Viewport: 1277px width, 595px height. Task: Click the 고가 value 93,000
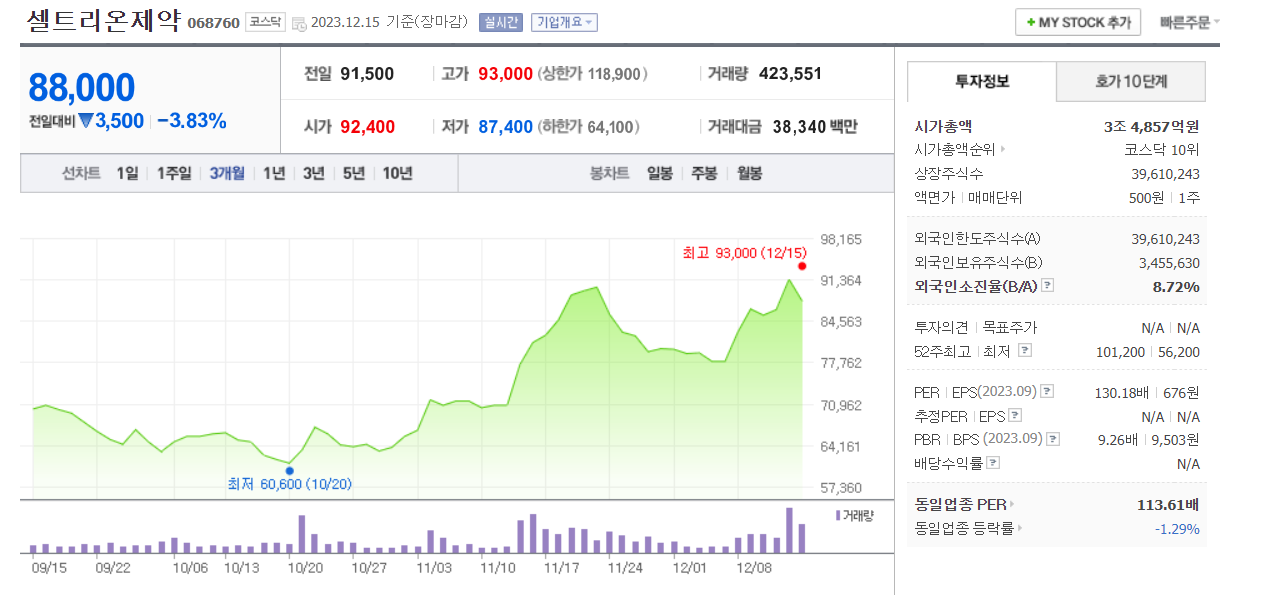pos(505,73)
